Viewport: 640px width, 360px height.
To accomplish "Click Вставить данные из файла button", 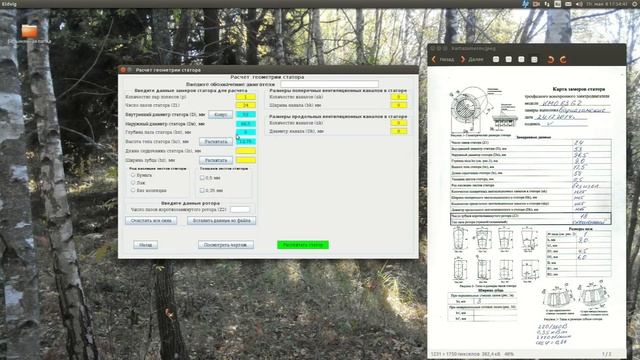I will (222, 221).
